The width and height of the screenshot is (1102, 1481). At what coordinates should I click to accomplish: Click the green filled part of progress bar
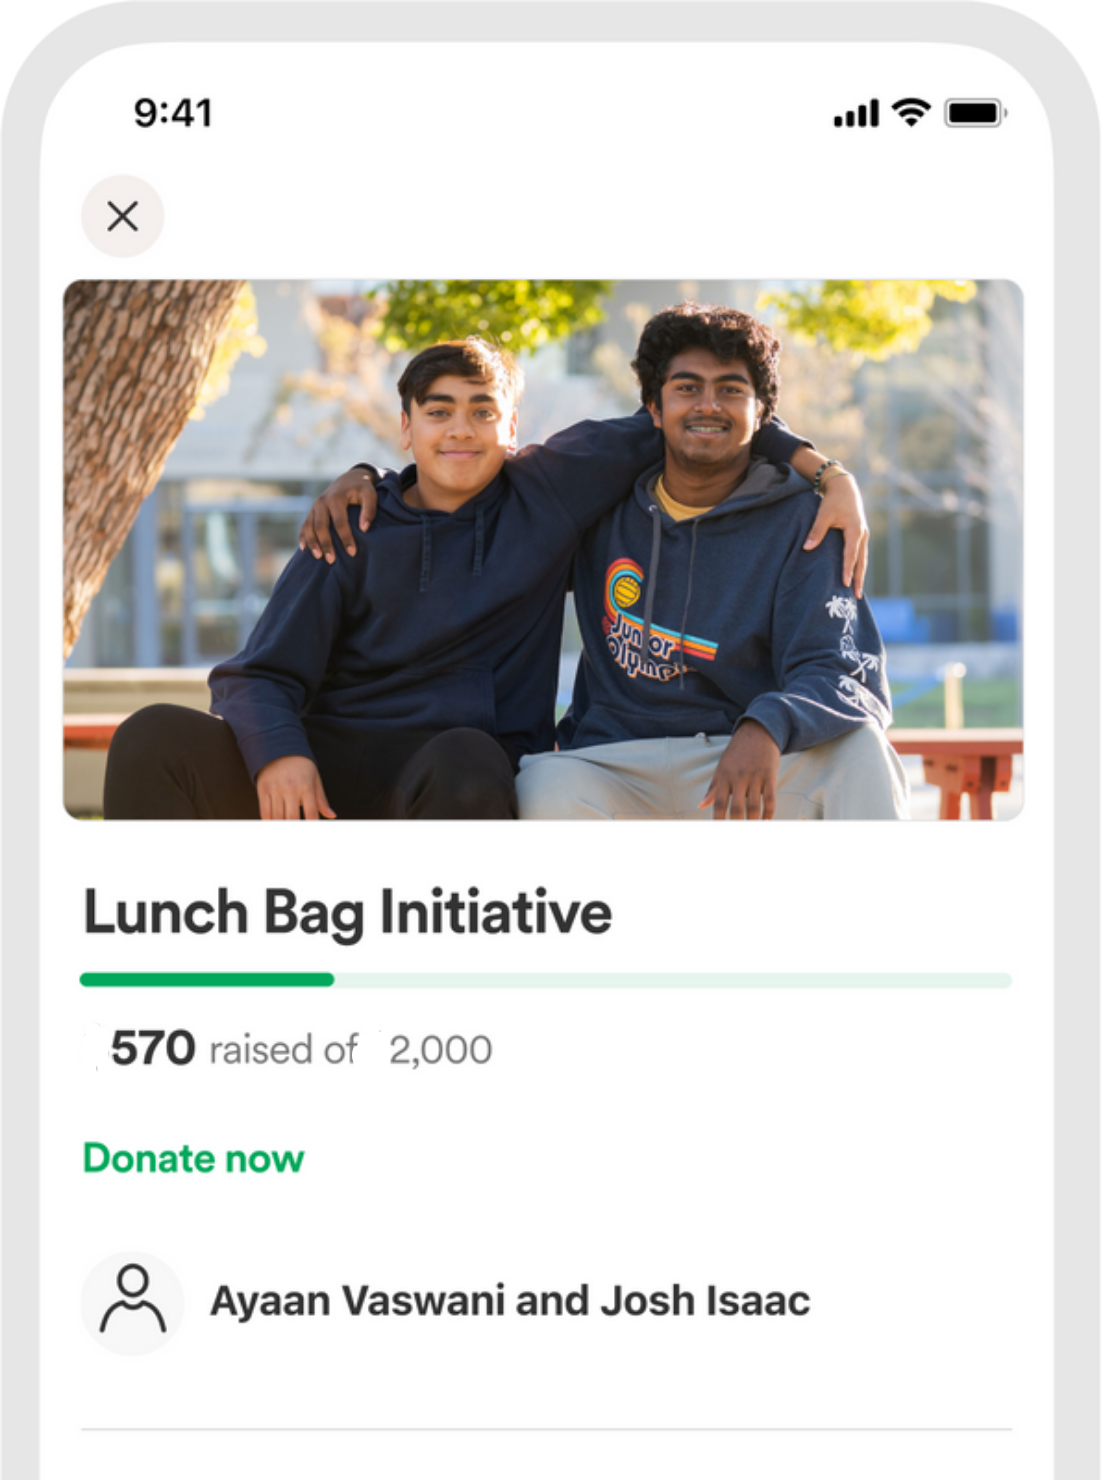(207, 980)
